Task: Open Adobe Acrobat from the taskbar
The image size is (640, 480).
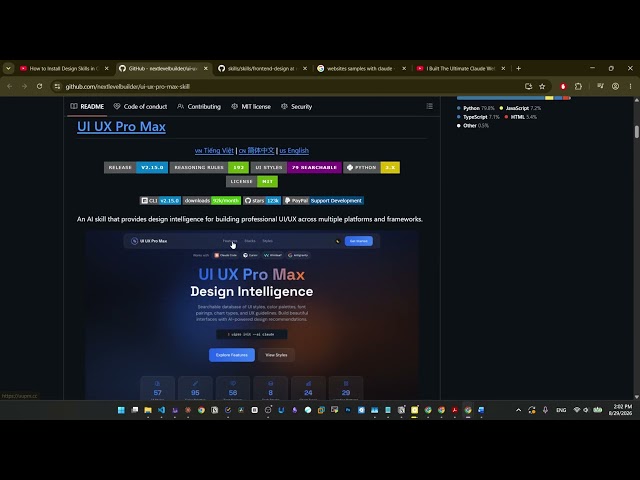Action: click(455, 410)
